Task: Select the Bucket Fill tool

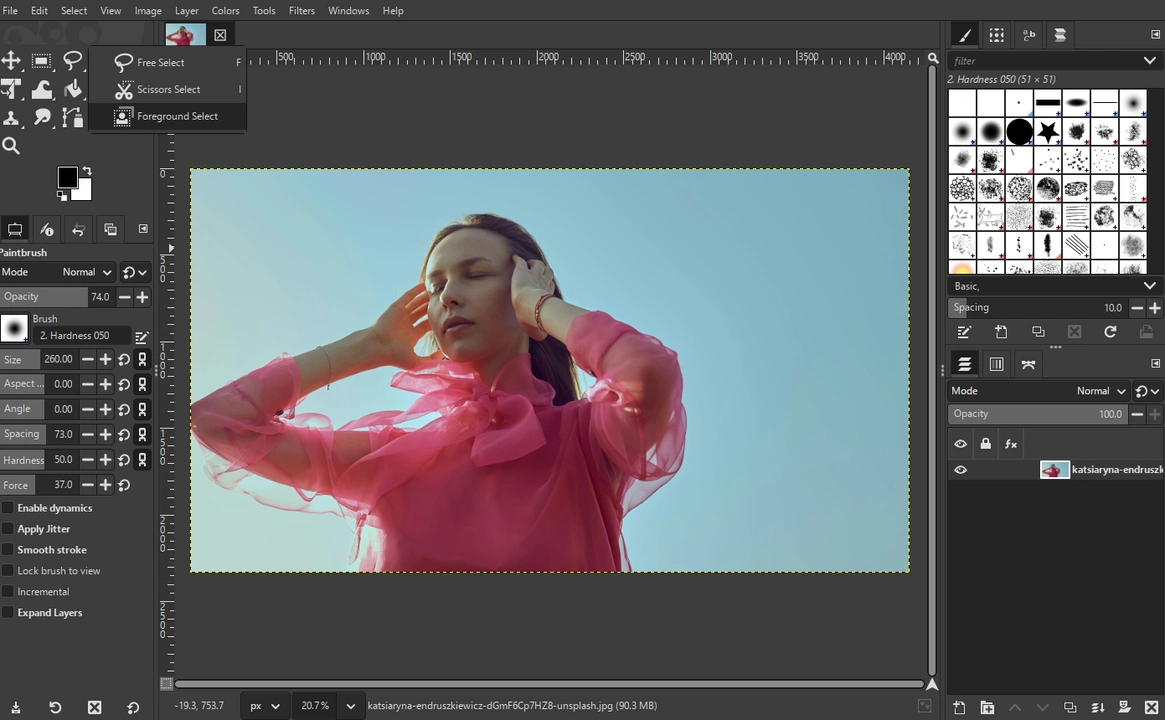Action: (x=72, y=89)
